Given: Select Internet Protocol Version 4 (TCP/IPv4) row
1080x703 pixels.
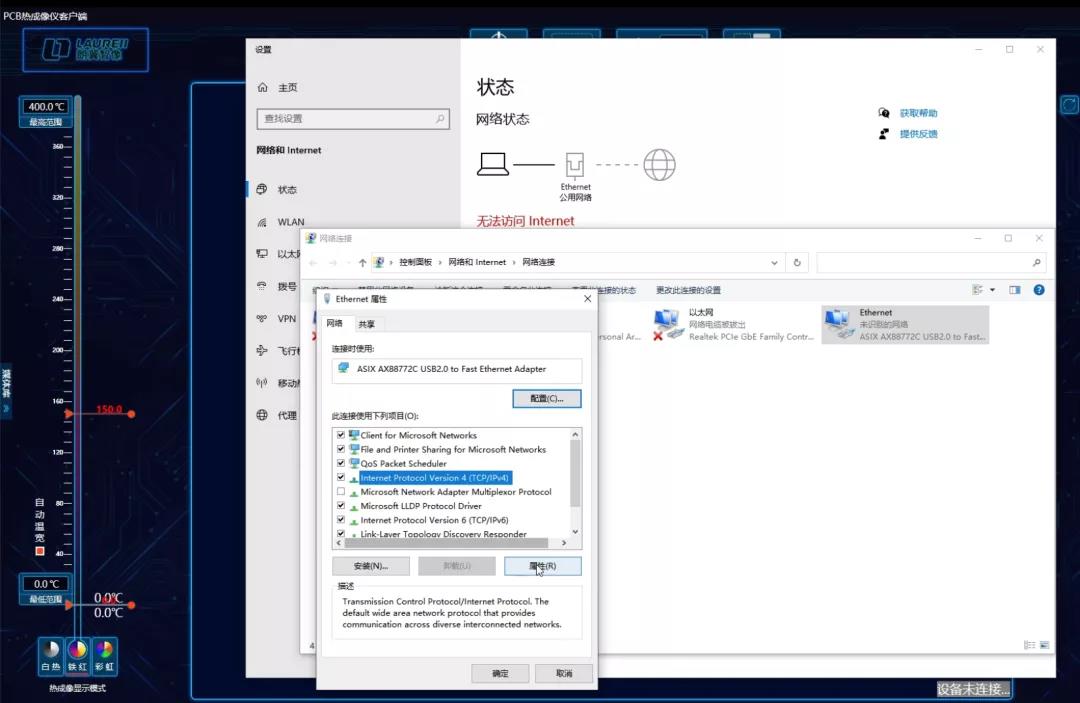Looking at the screenshot, I should [x=435, y=478].
